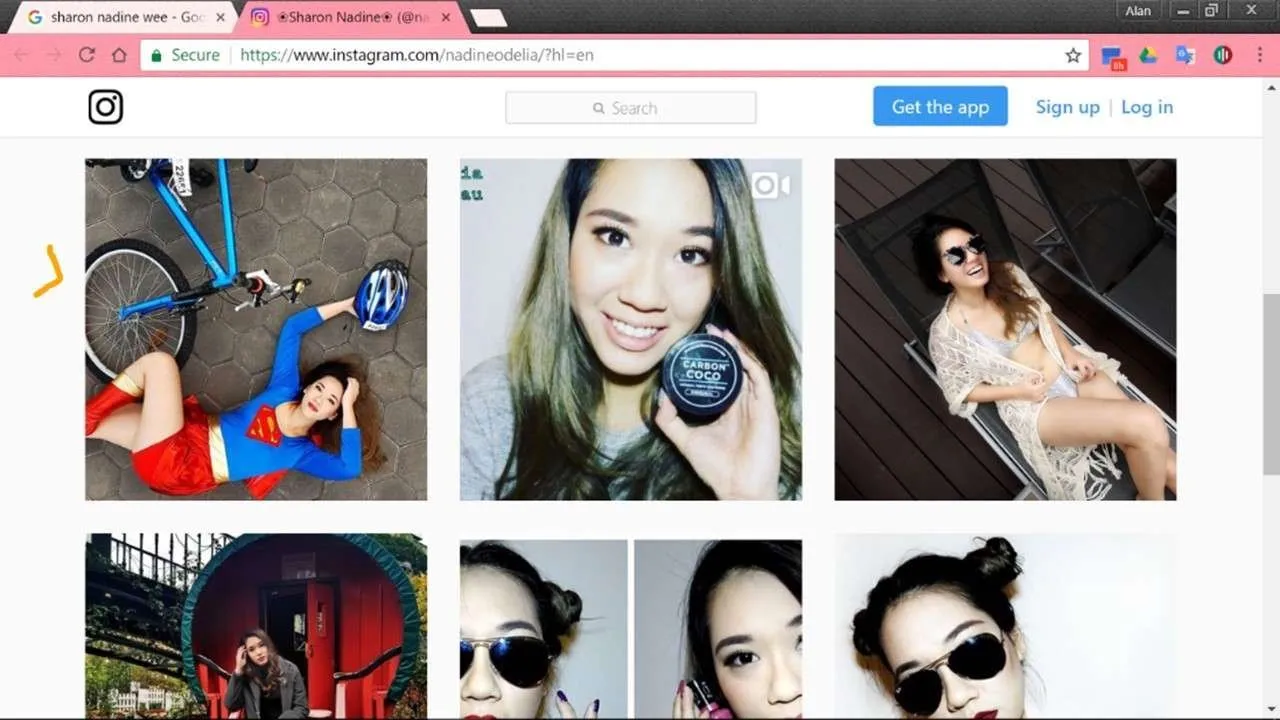This screenshot has height=720, width=1280.
Task: Click the Instagram camera logo
Action: 106,107
